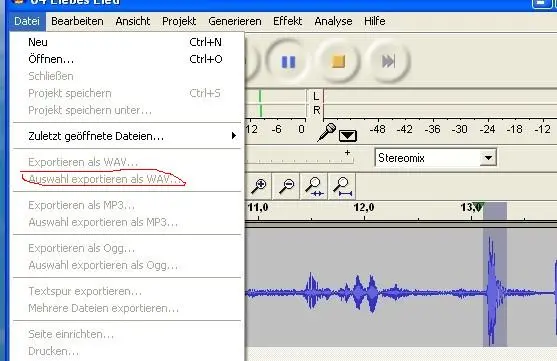The image size is (557, 361).
Task: Click Auswahl exportieren als WAV... entry
Action: tap(127, 179)
